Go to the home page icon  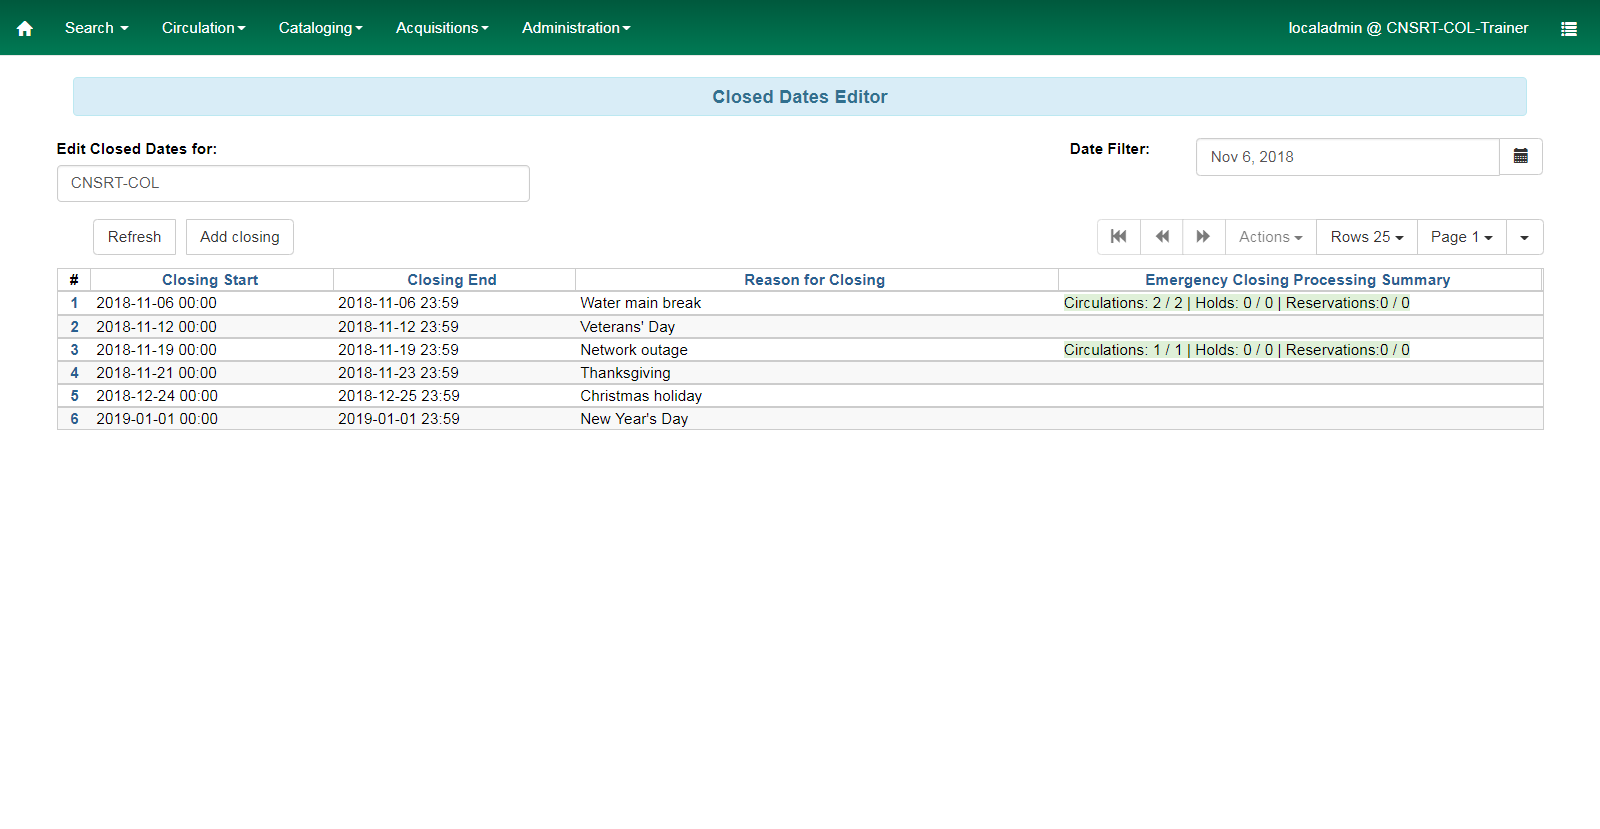(25, 28)
